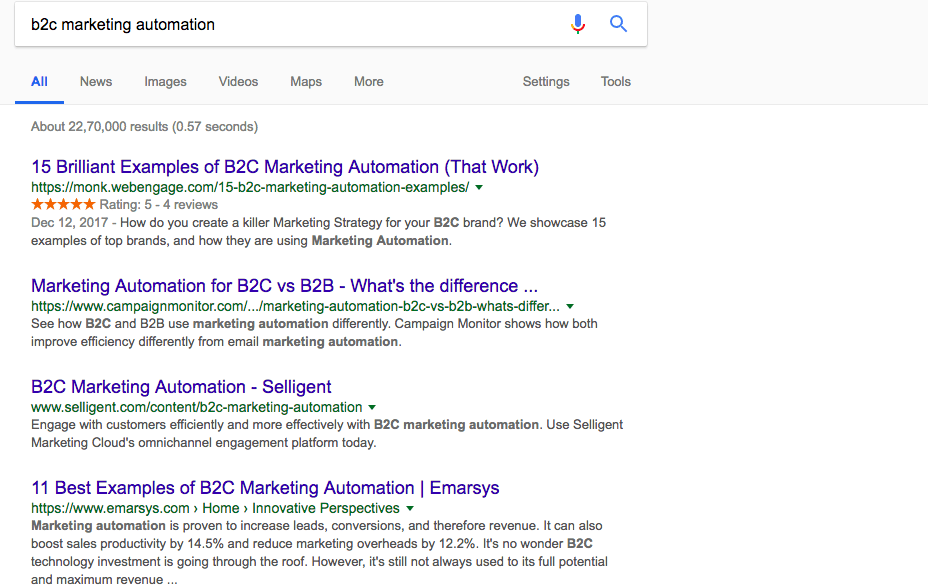Open the Maps tab
This screenshot has width=928, height=587.
(x=306, y=82)
